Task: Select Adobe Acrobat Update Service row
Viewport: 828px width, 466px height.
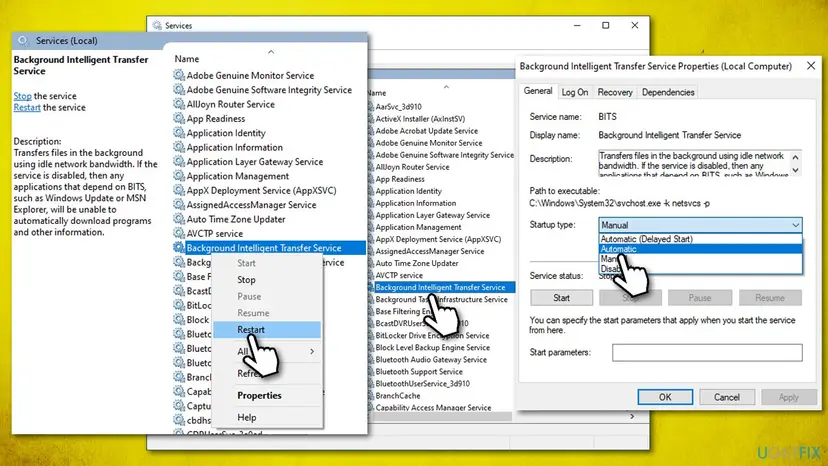Action: pyautogui.click(x=427, y=131)
